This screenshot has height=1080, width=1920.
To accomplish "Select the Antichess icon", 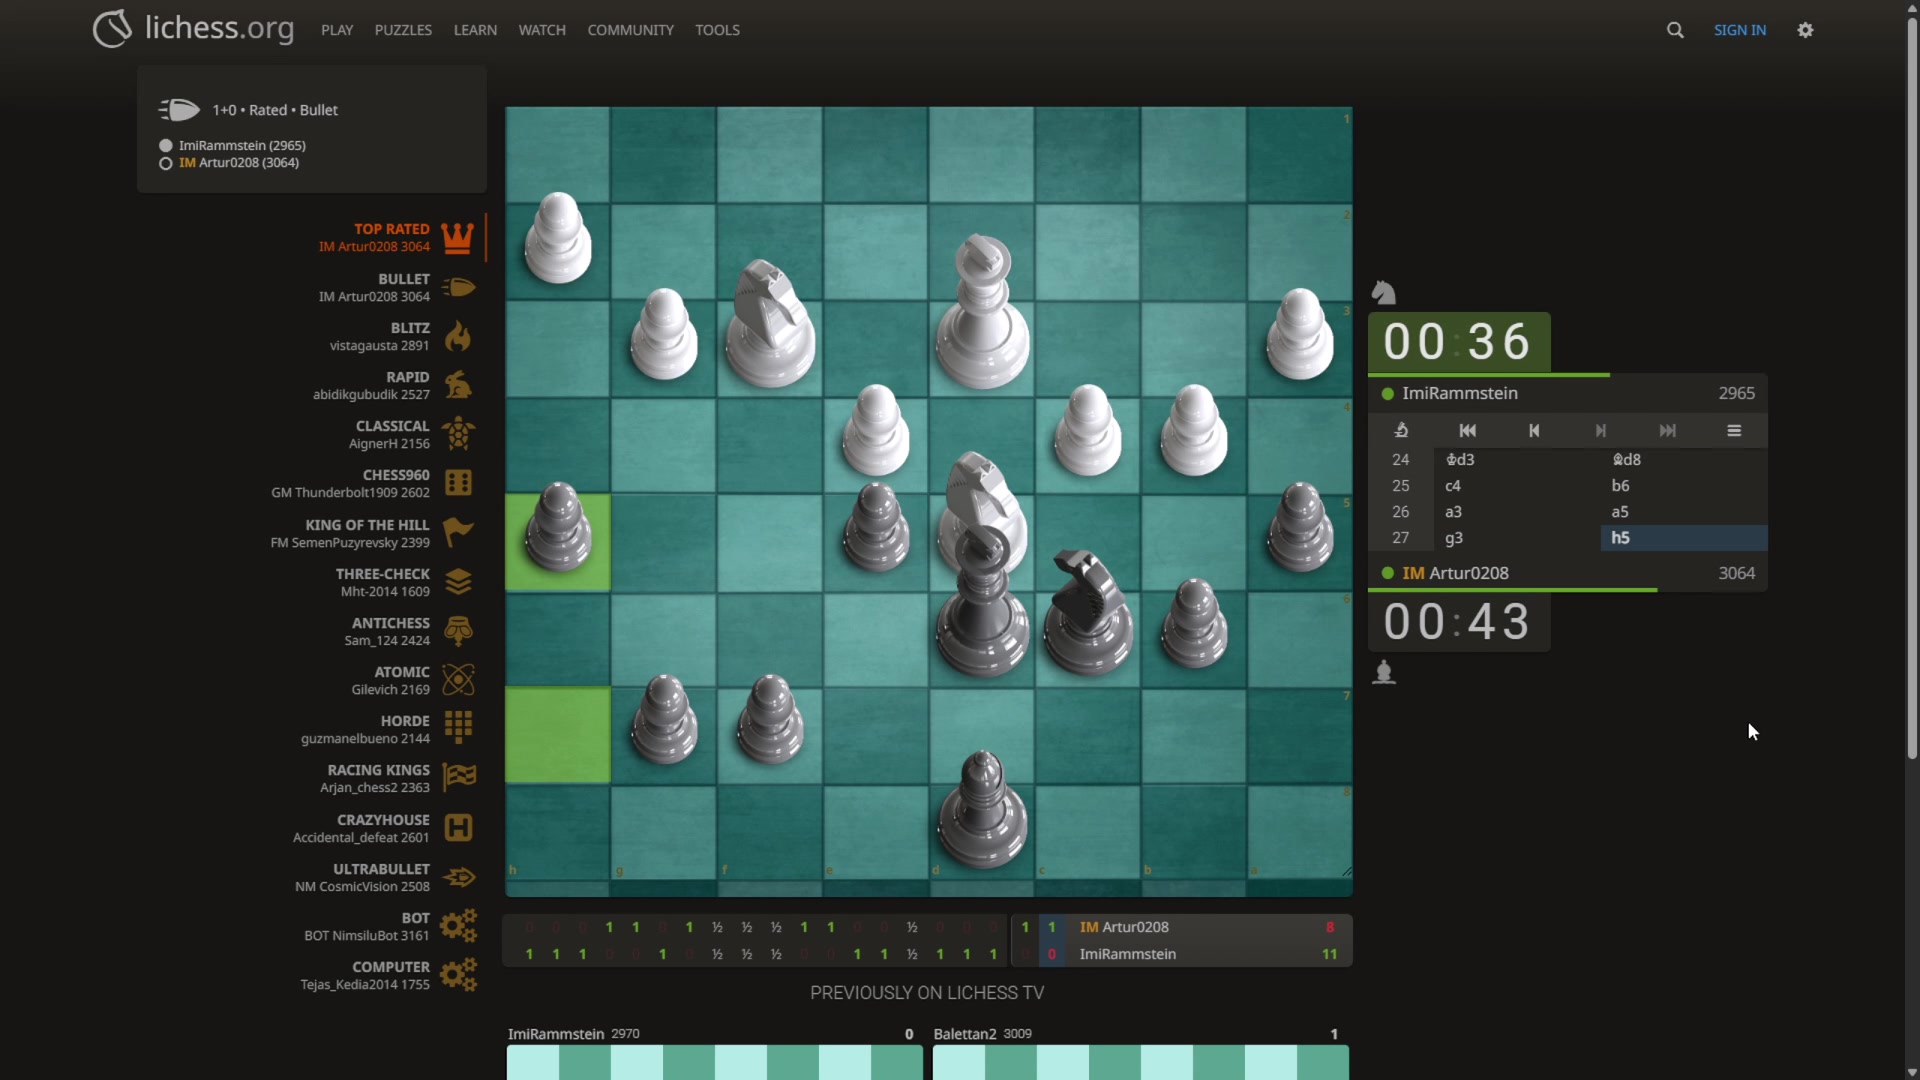I will click(458, 631).
